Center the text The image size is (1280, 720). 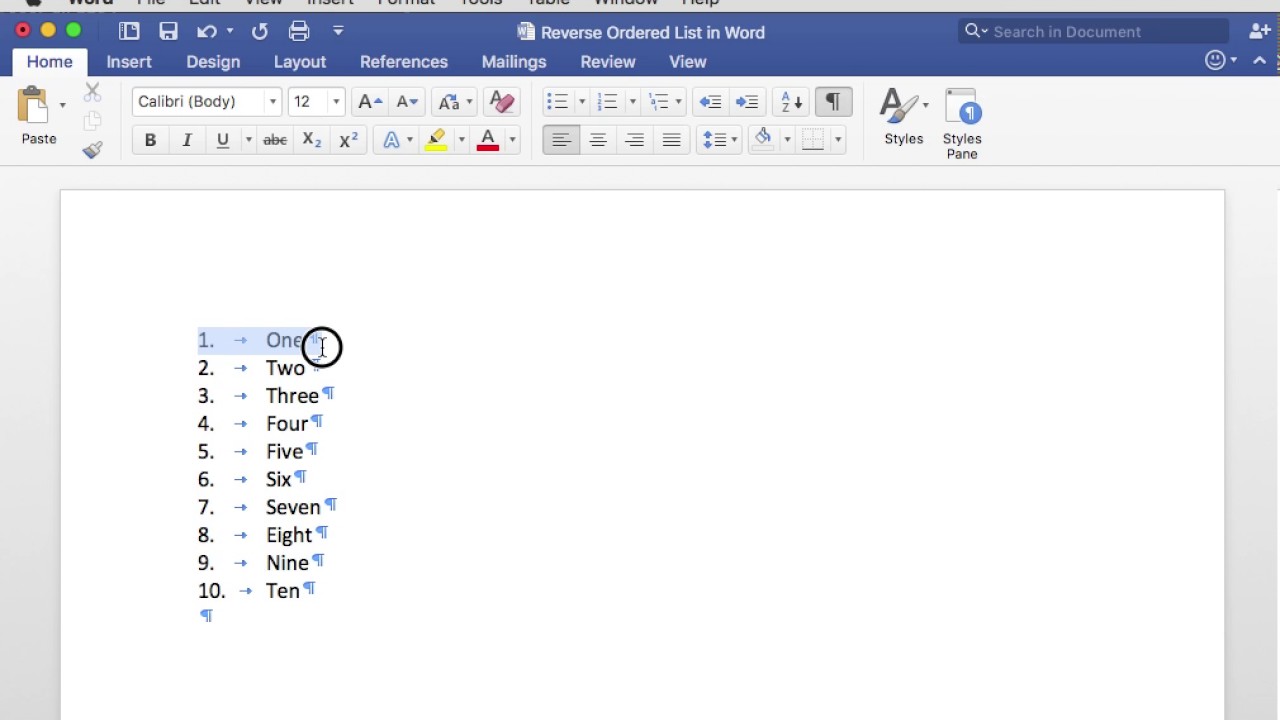[598, 141]
